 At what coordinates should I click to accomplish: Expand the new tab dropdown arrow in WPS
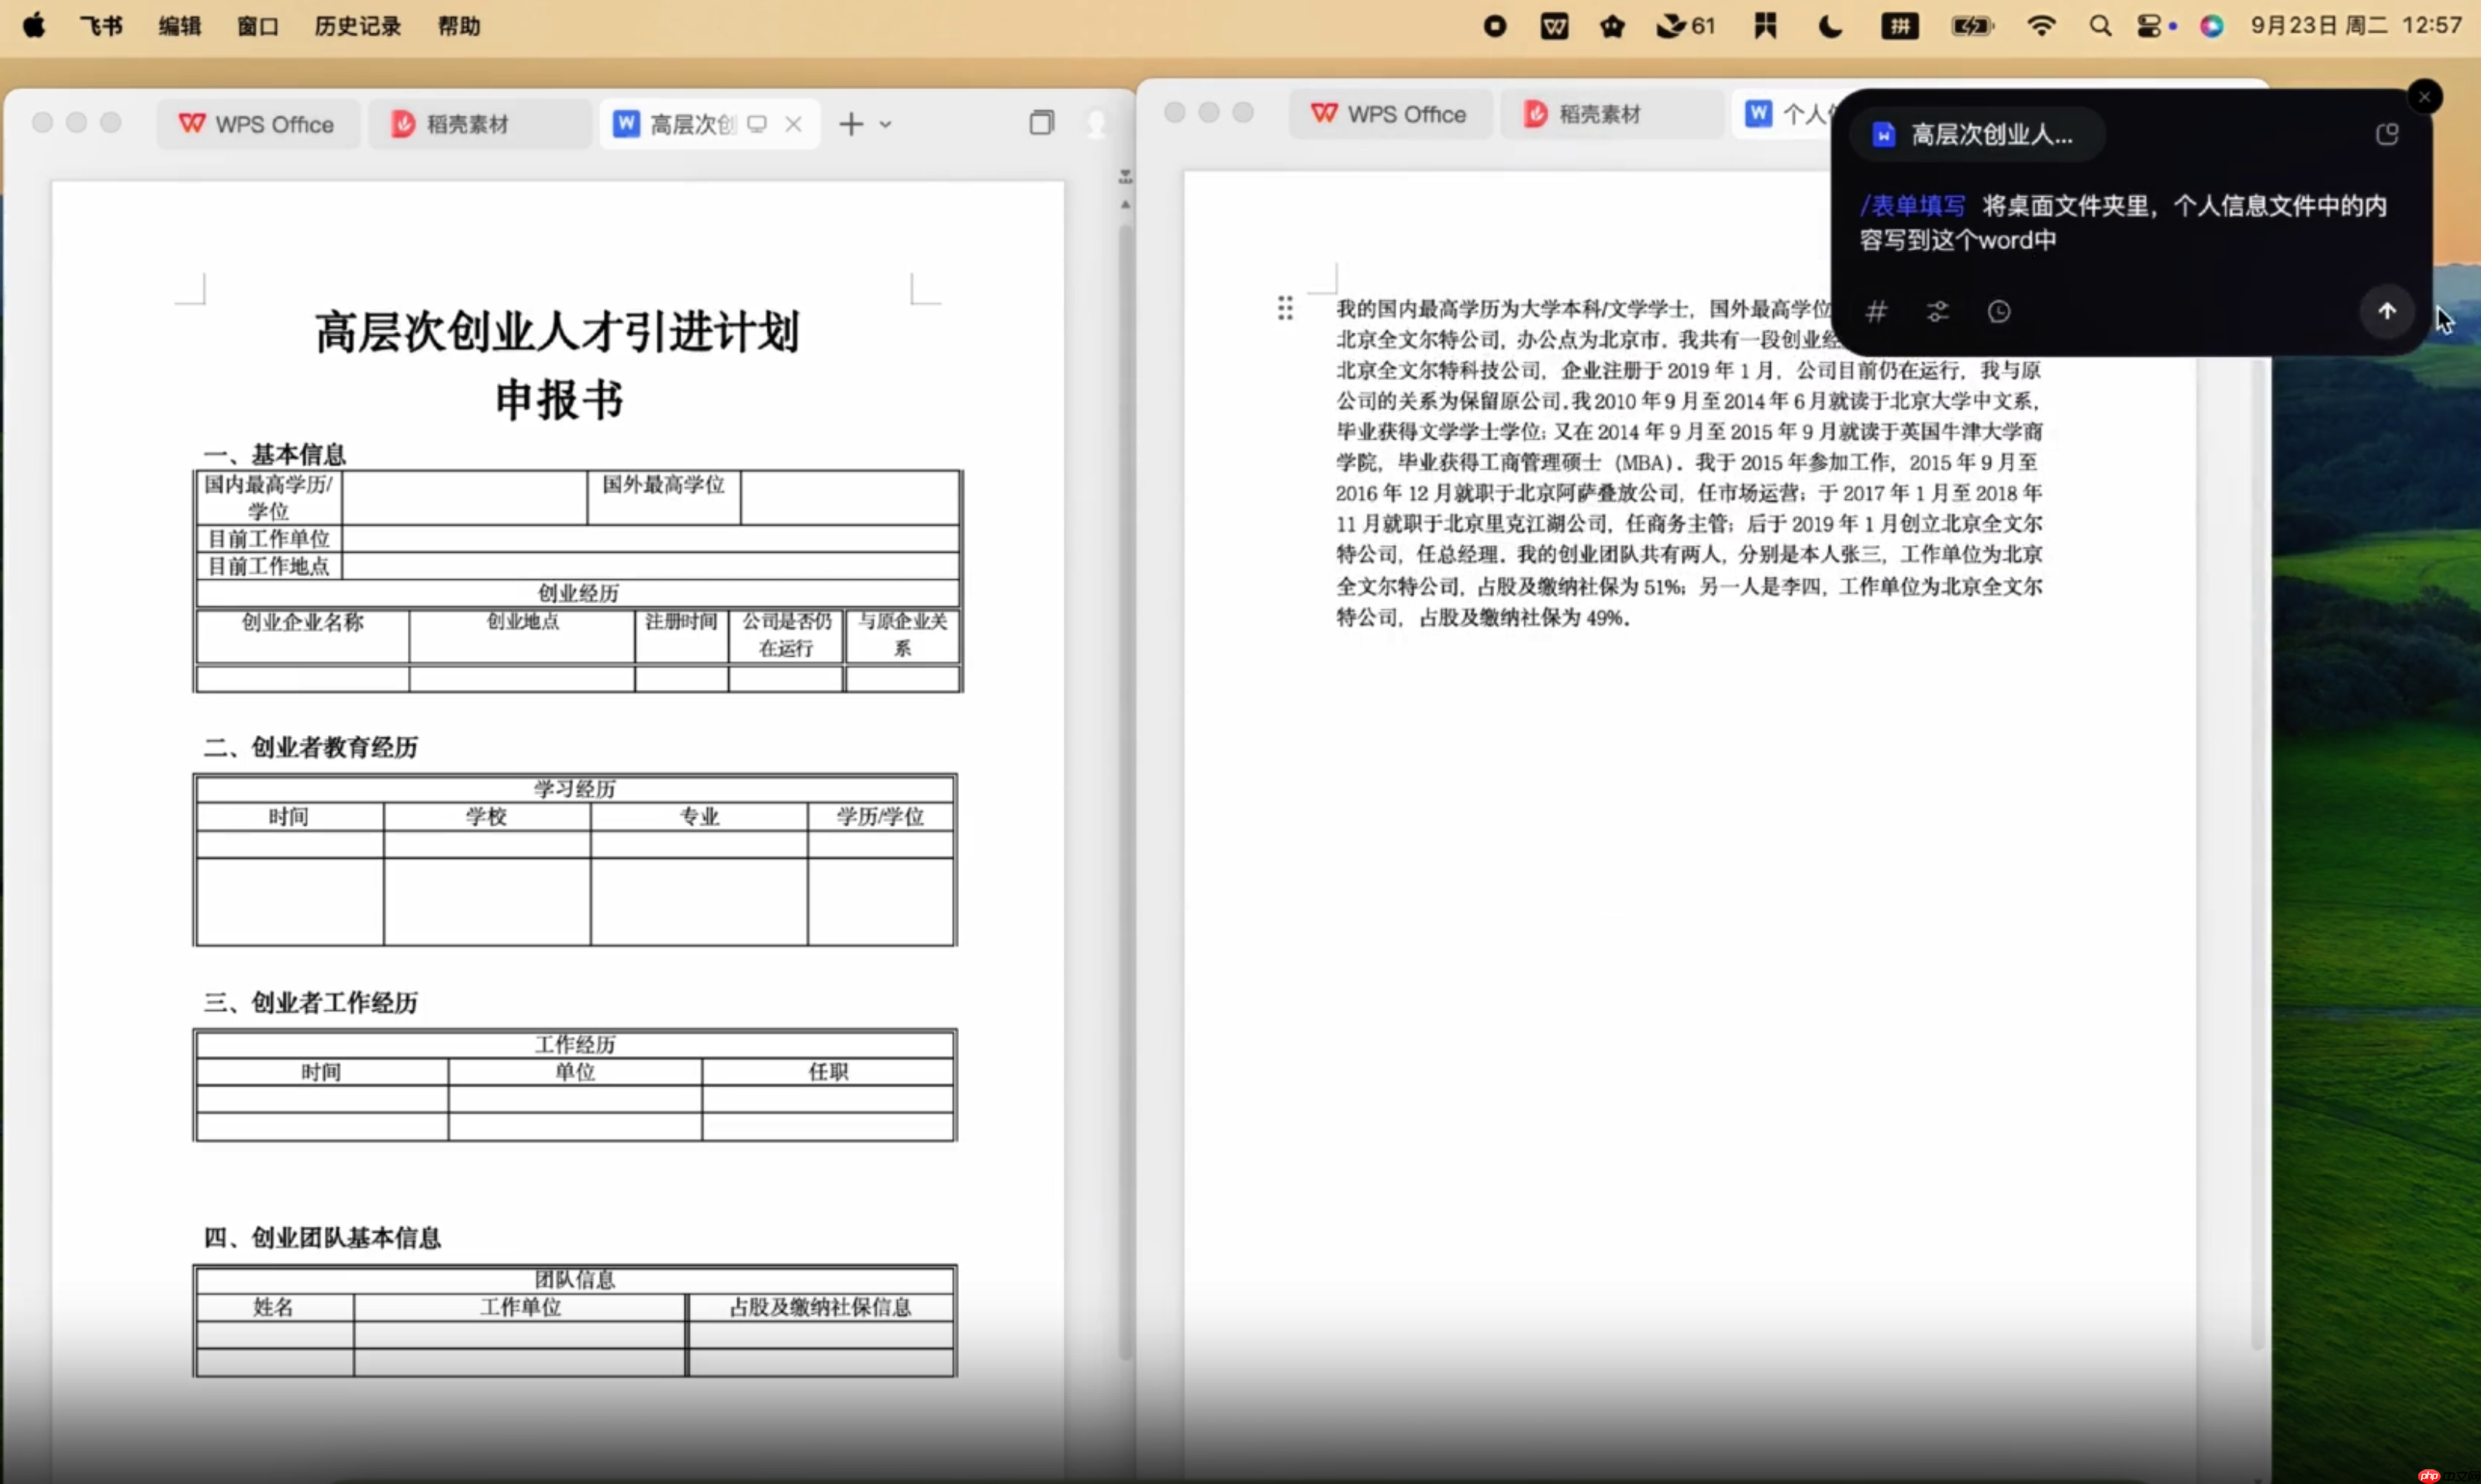point(887,123)
